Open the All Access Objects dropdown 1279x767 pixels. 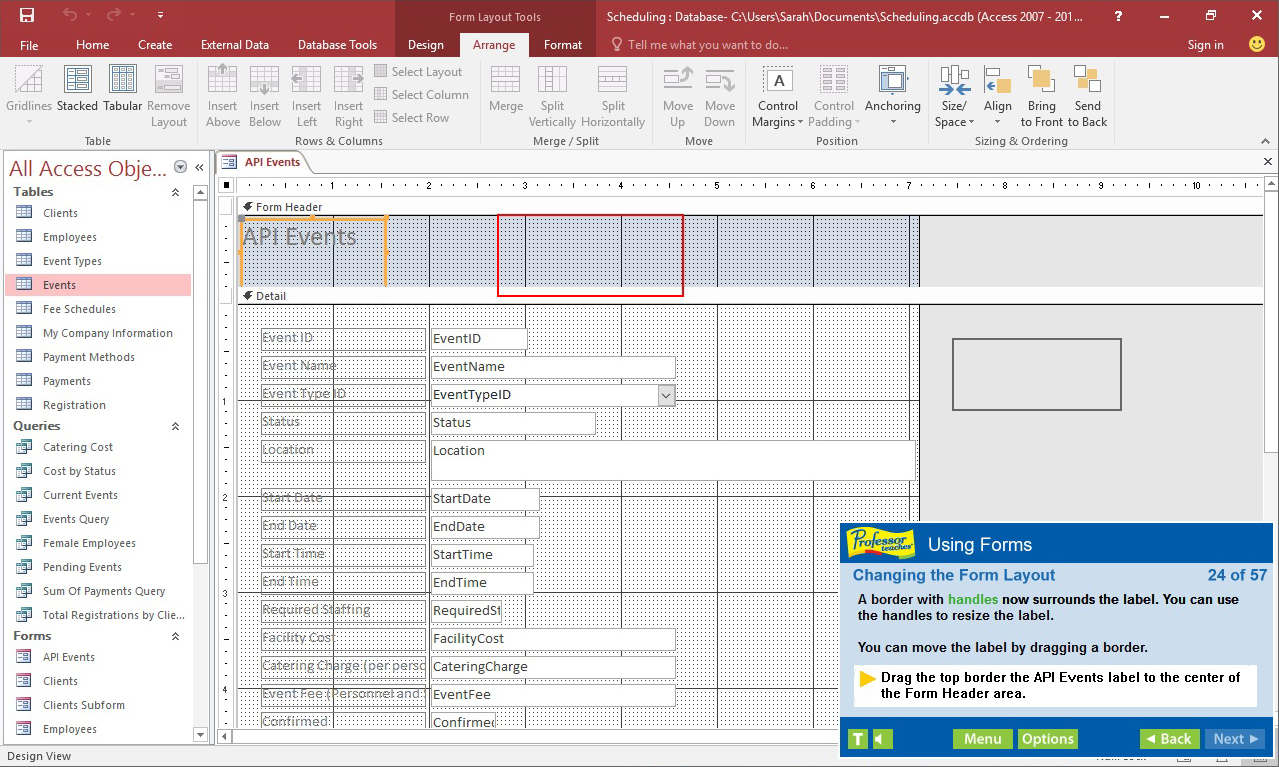tap(180, 168)
